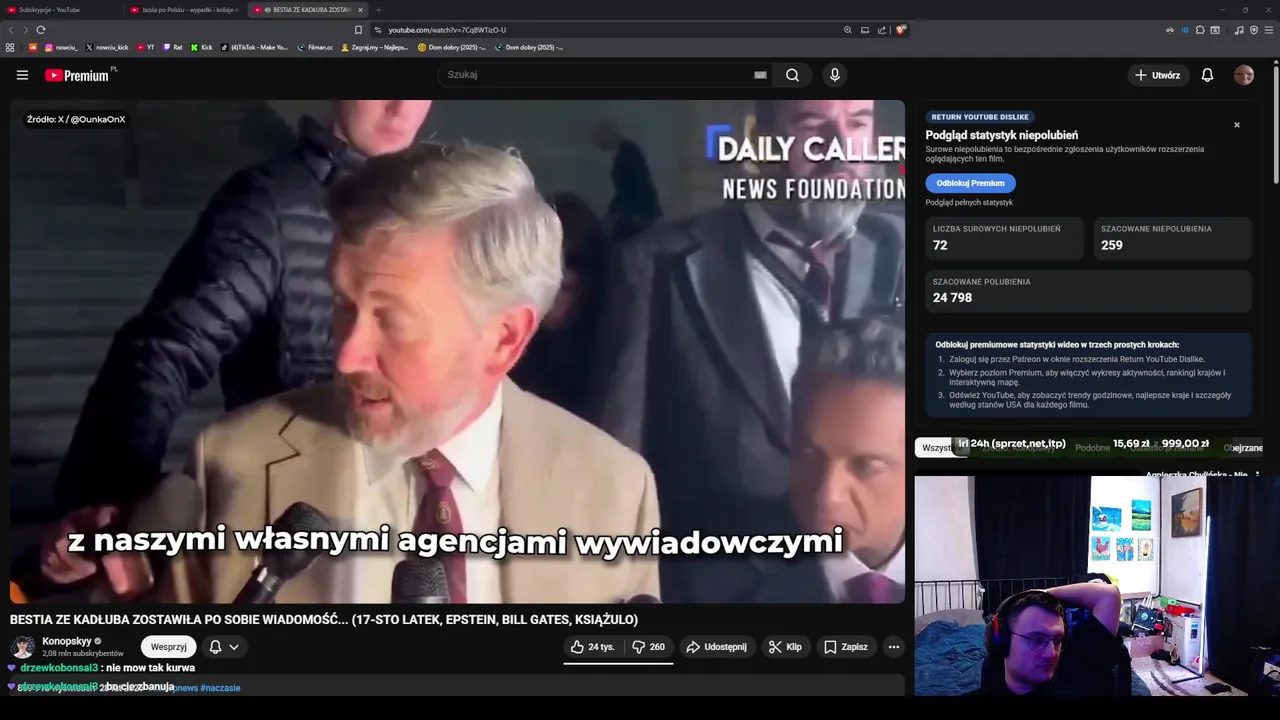The width and height of the screenshot is (1280, 720).
Task: Save video to playlist with Zapisz
Action: pyautogui.click(x=845, y=647)
